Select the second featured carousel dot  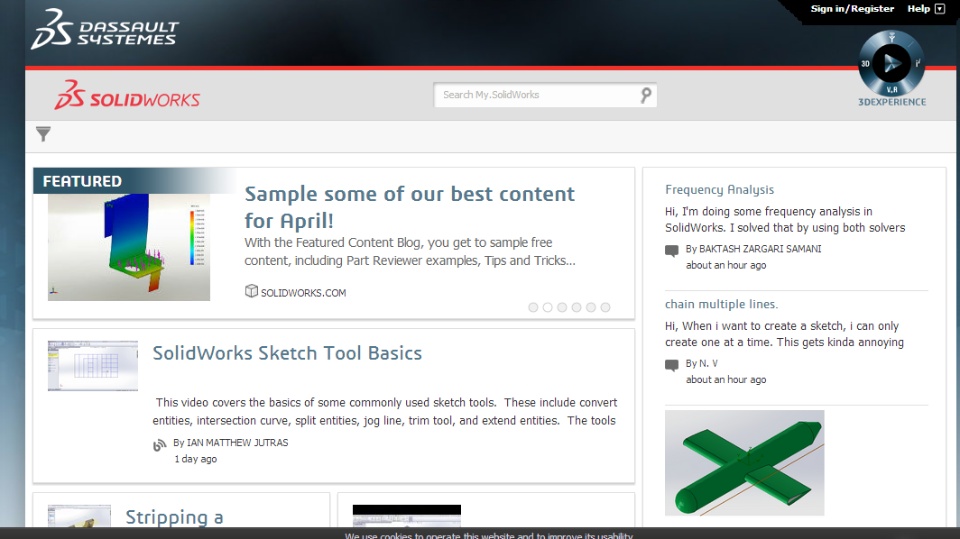tap(547, 307)
